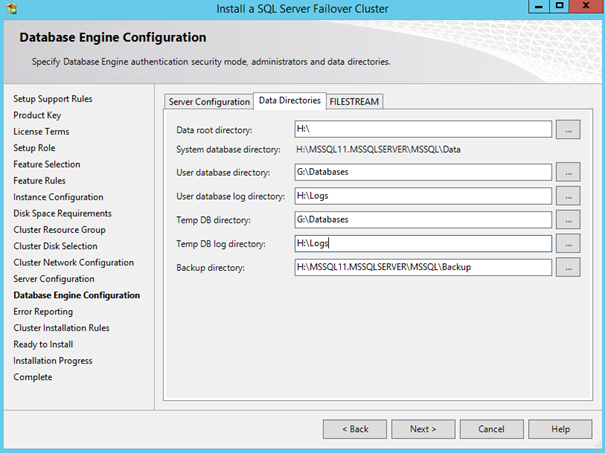This screenshot has width=605, height=453.
Task: Click the Next button
Action: tap(423, 429)
